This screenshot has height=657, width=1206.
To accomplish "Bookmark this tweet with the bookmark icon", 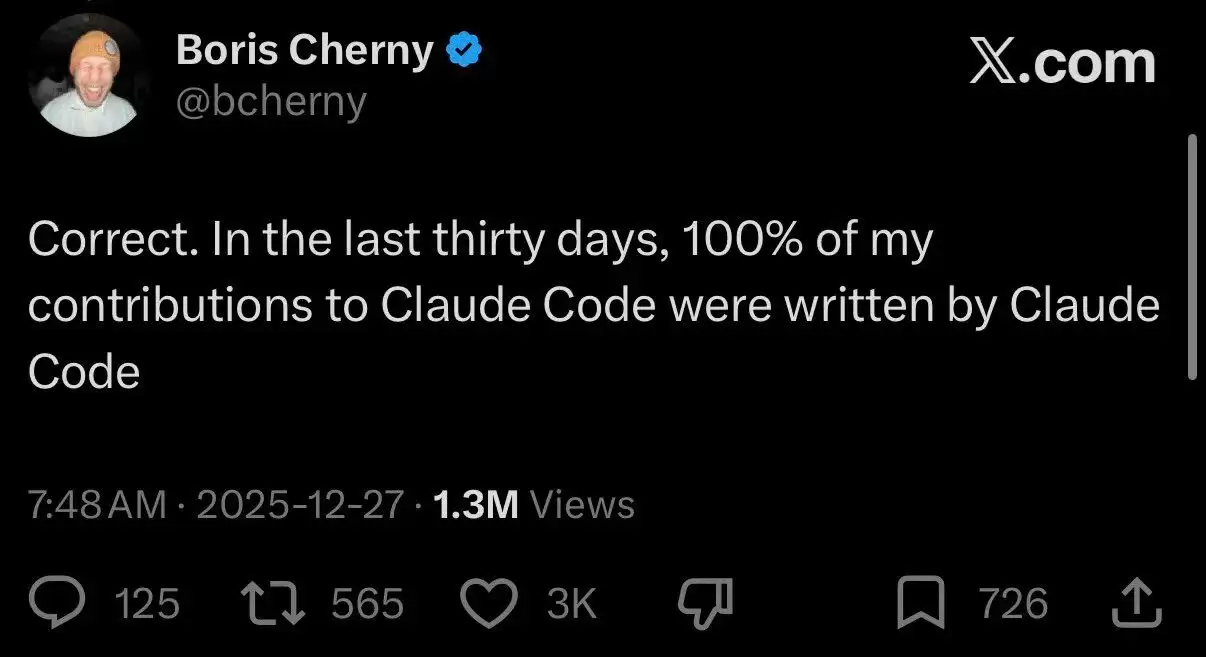I will (x=921, y=604).
